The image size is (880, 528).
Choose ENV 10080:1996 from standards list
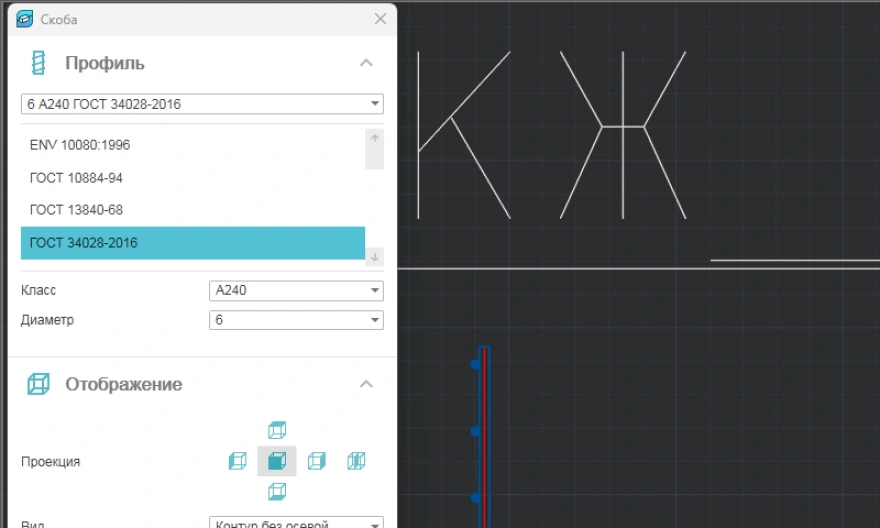pos(80,145)
